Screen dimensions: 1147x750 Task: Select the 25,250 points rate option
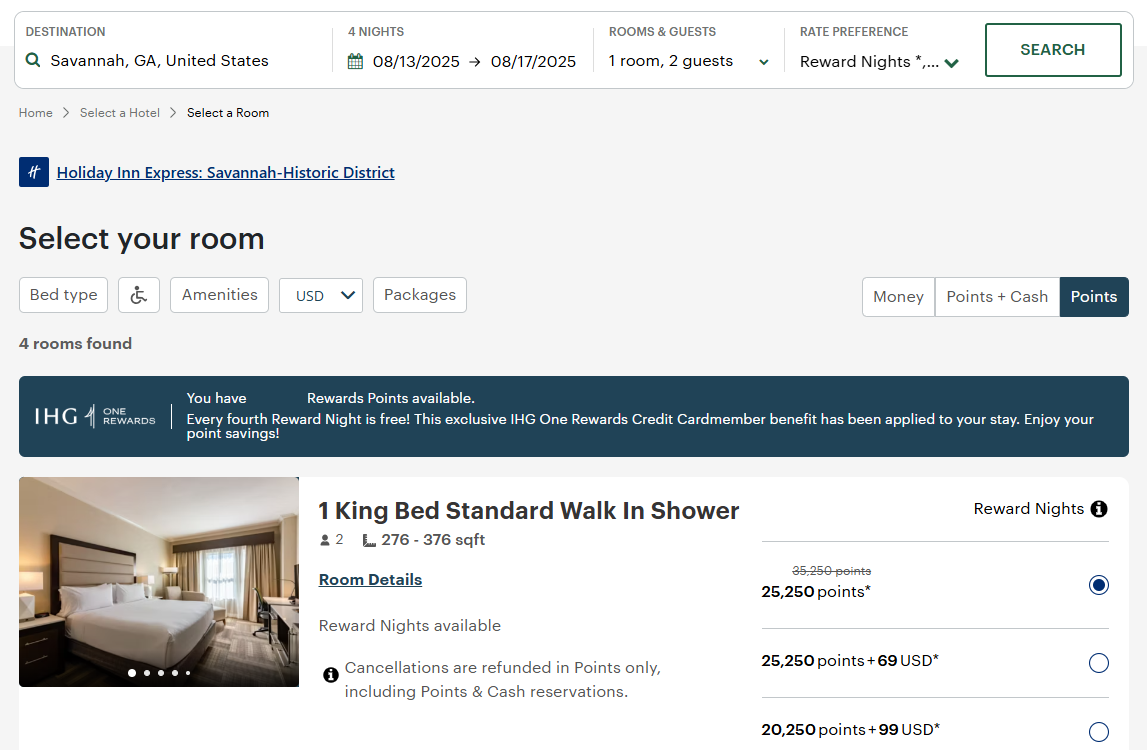[1099, 585]
